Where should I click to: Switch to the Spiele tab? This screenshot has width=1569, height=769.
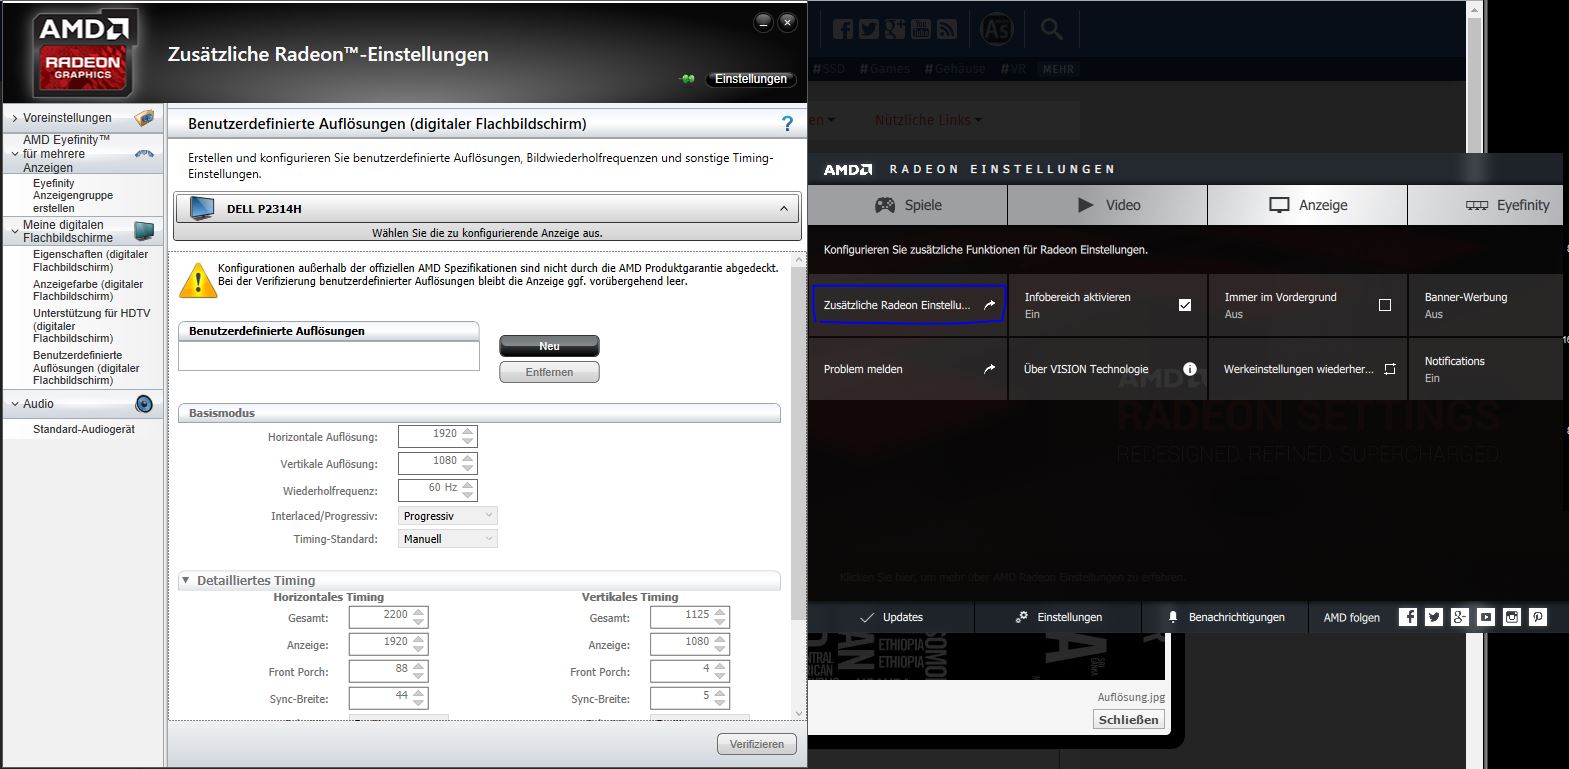click(x=908, y=205)
